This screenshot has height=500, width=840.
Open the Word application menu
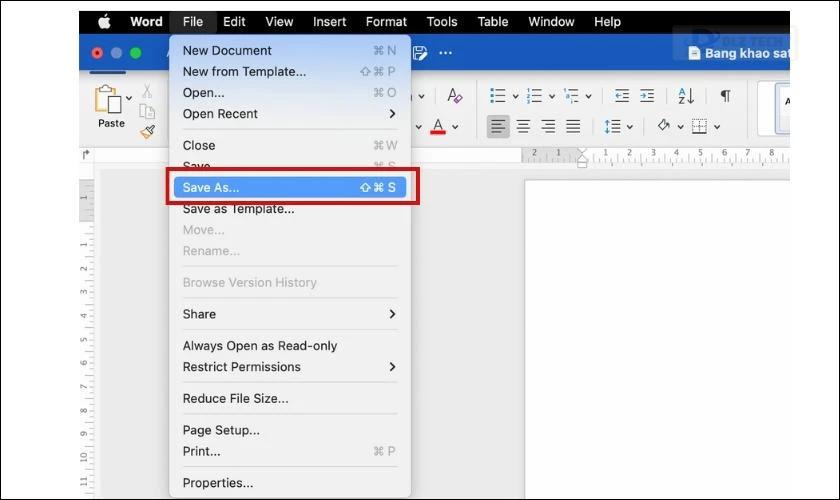pos(146,22)
